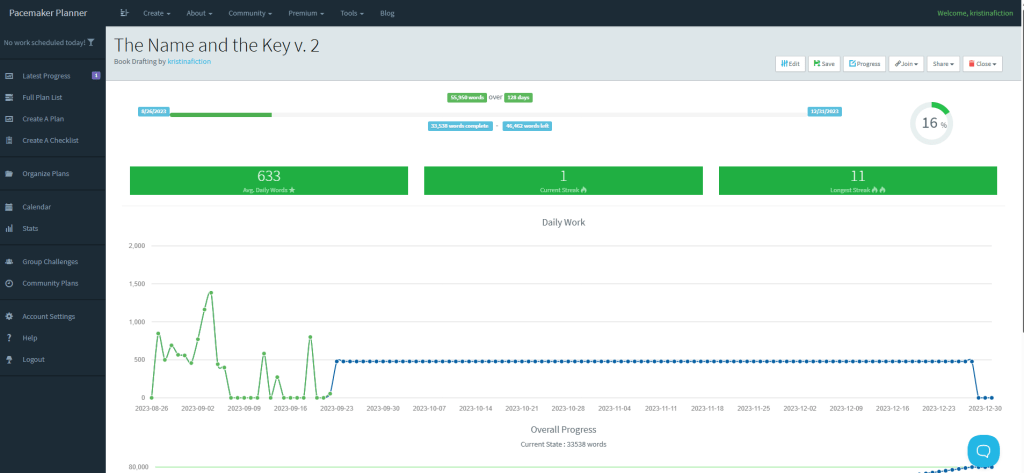
Task: Click the sidebar collapse icon in top navbar
Action: pyautogui.click(x=125, y=13)
